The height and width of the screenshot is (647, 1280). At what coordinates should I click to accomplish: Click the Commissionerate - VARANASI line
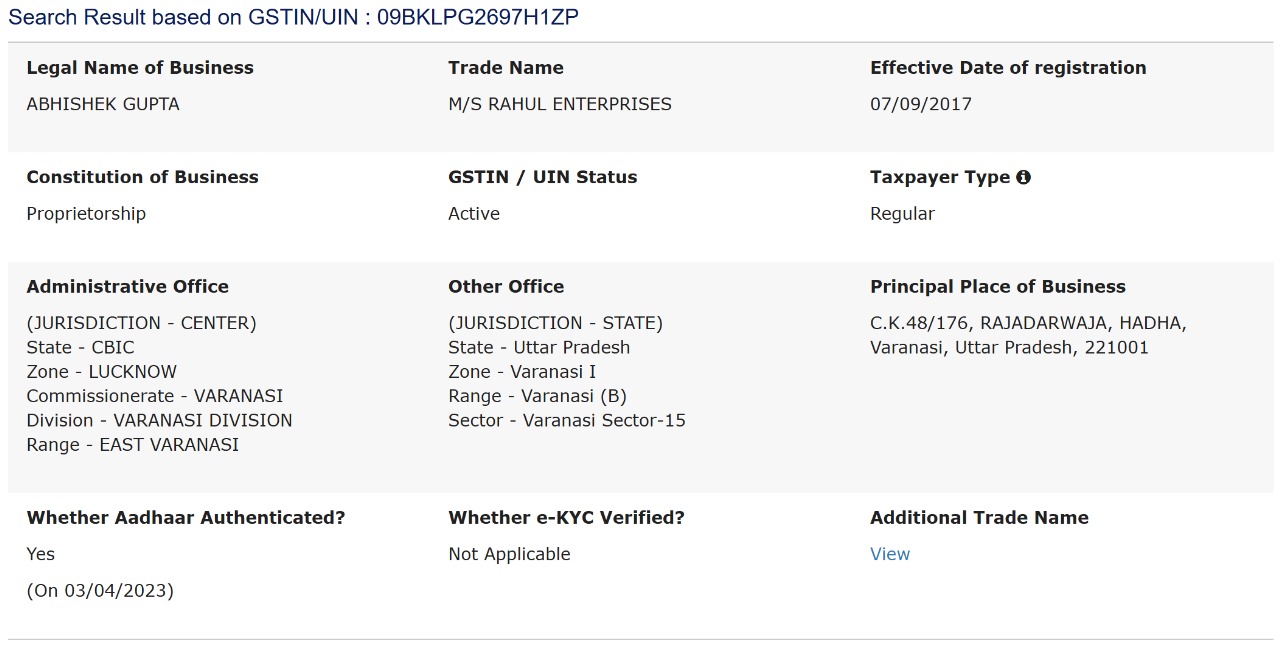coord(155,396)
